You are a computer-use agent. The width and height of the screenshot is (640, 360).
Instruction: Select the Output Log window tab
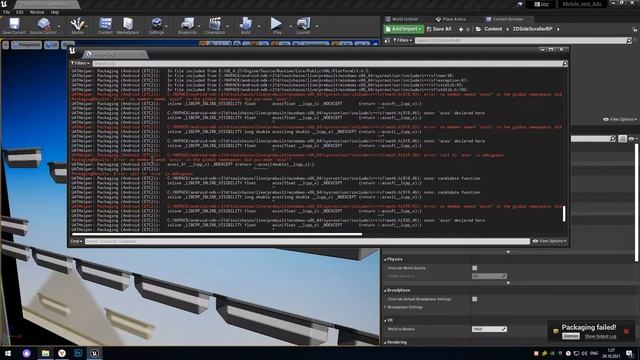point(115,54)
